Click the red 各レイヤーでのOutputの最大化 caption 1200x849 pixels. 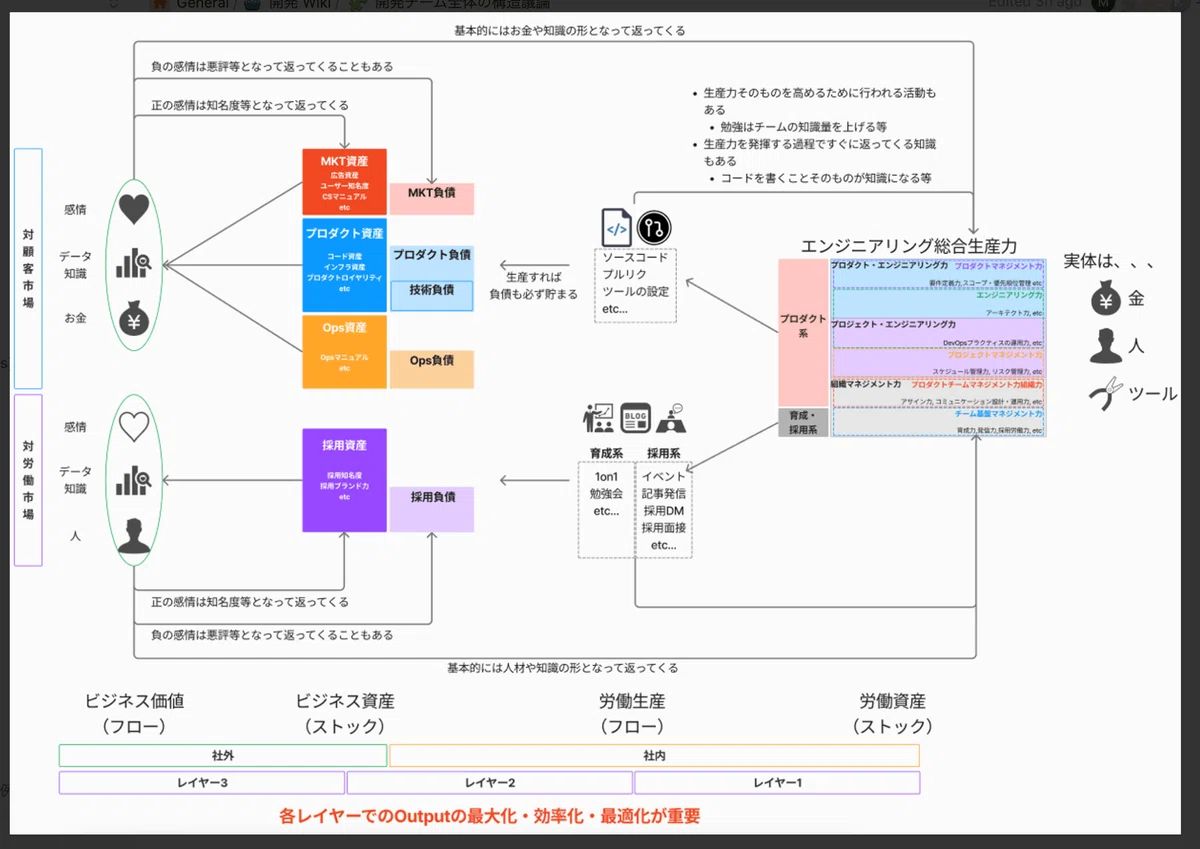pos(490,816)
